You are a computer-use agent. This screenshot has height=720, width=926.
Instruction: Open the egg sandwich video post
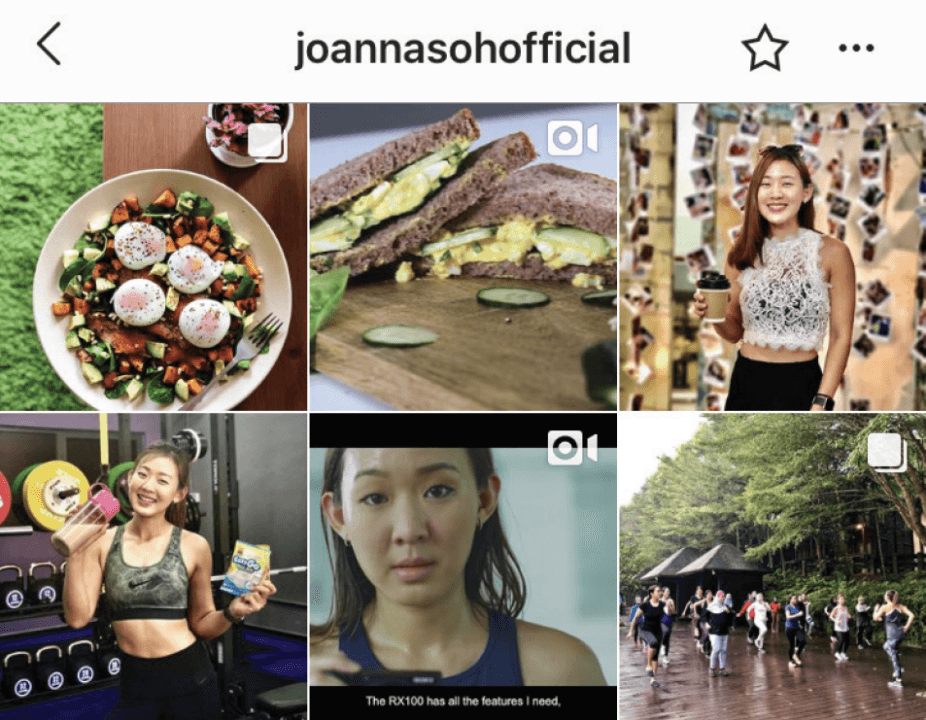(463, 257)
